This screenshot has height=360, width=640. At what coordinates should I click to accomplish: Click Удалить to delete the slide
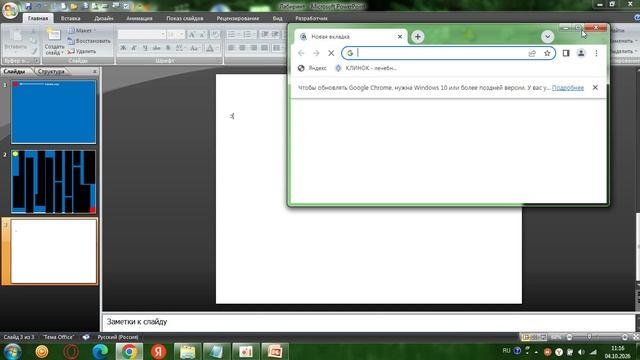click(82, 51)
